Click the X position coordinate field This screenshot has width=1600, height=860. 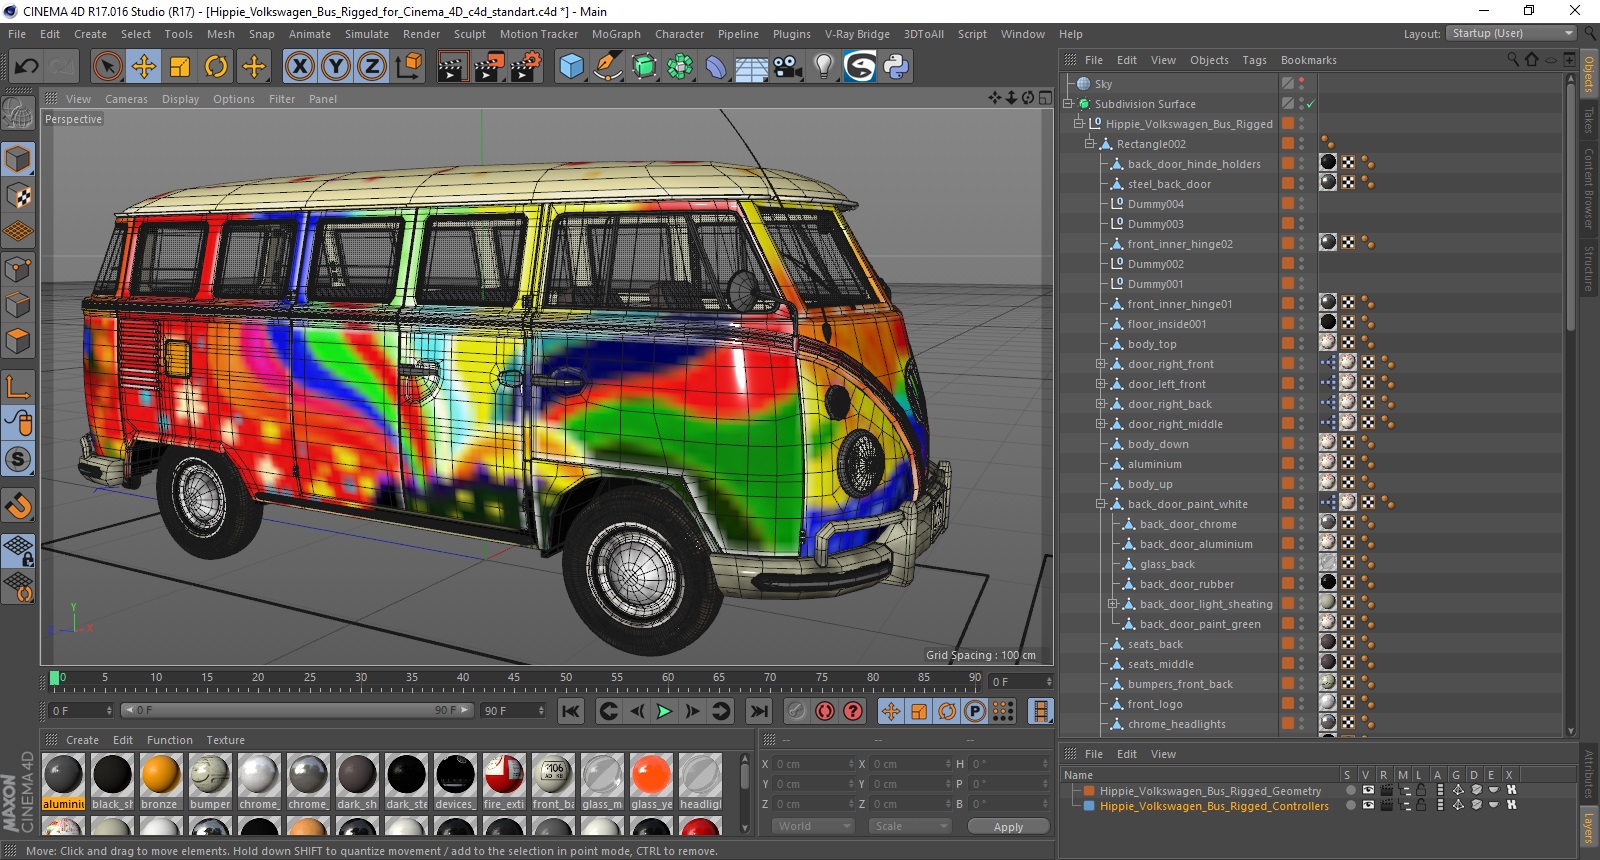(813, 764)
